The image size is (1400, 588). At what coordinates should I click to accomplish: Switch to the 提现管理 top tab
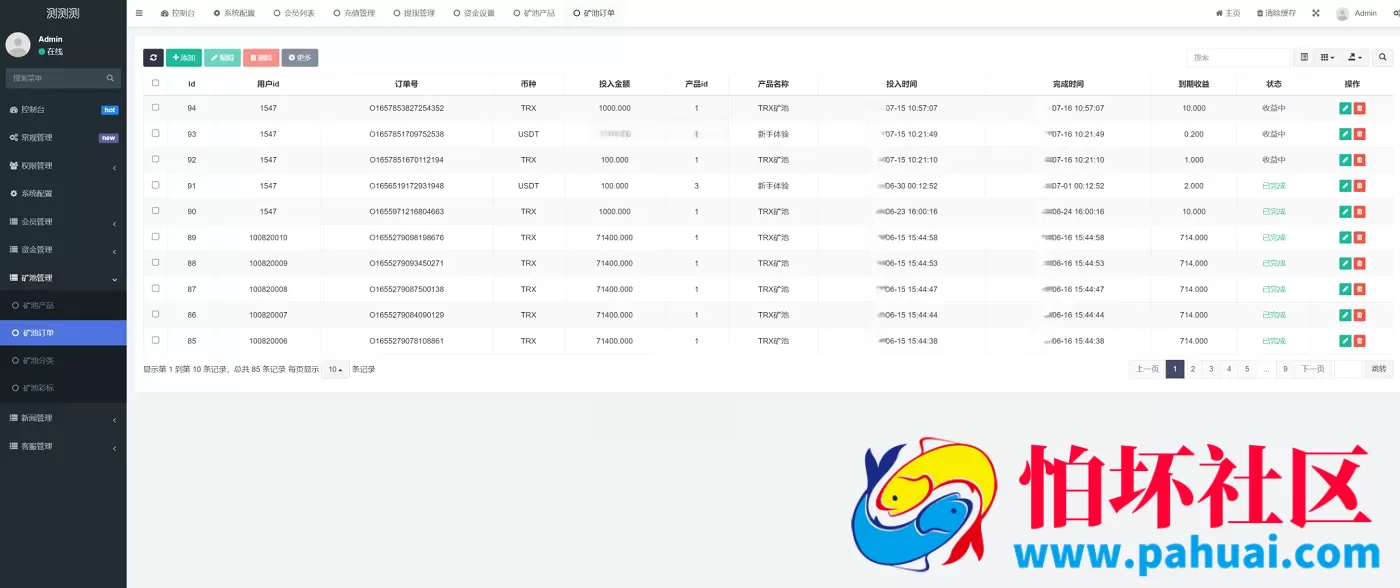(414, 13)
